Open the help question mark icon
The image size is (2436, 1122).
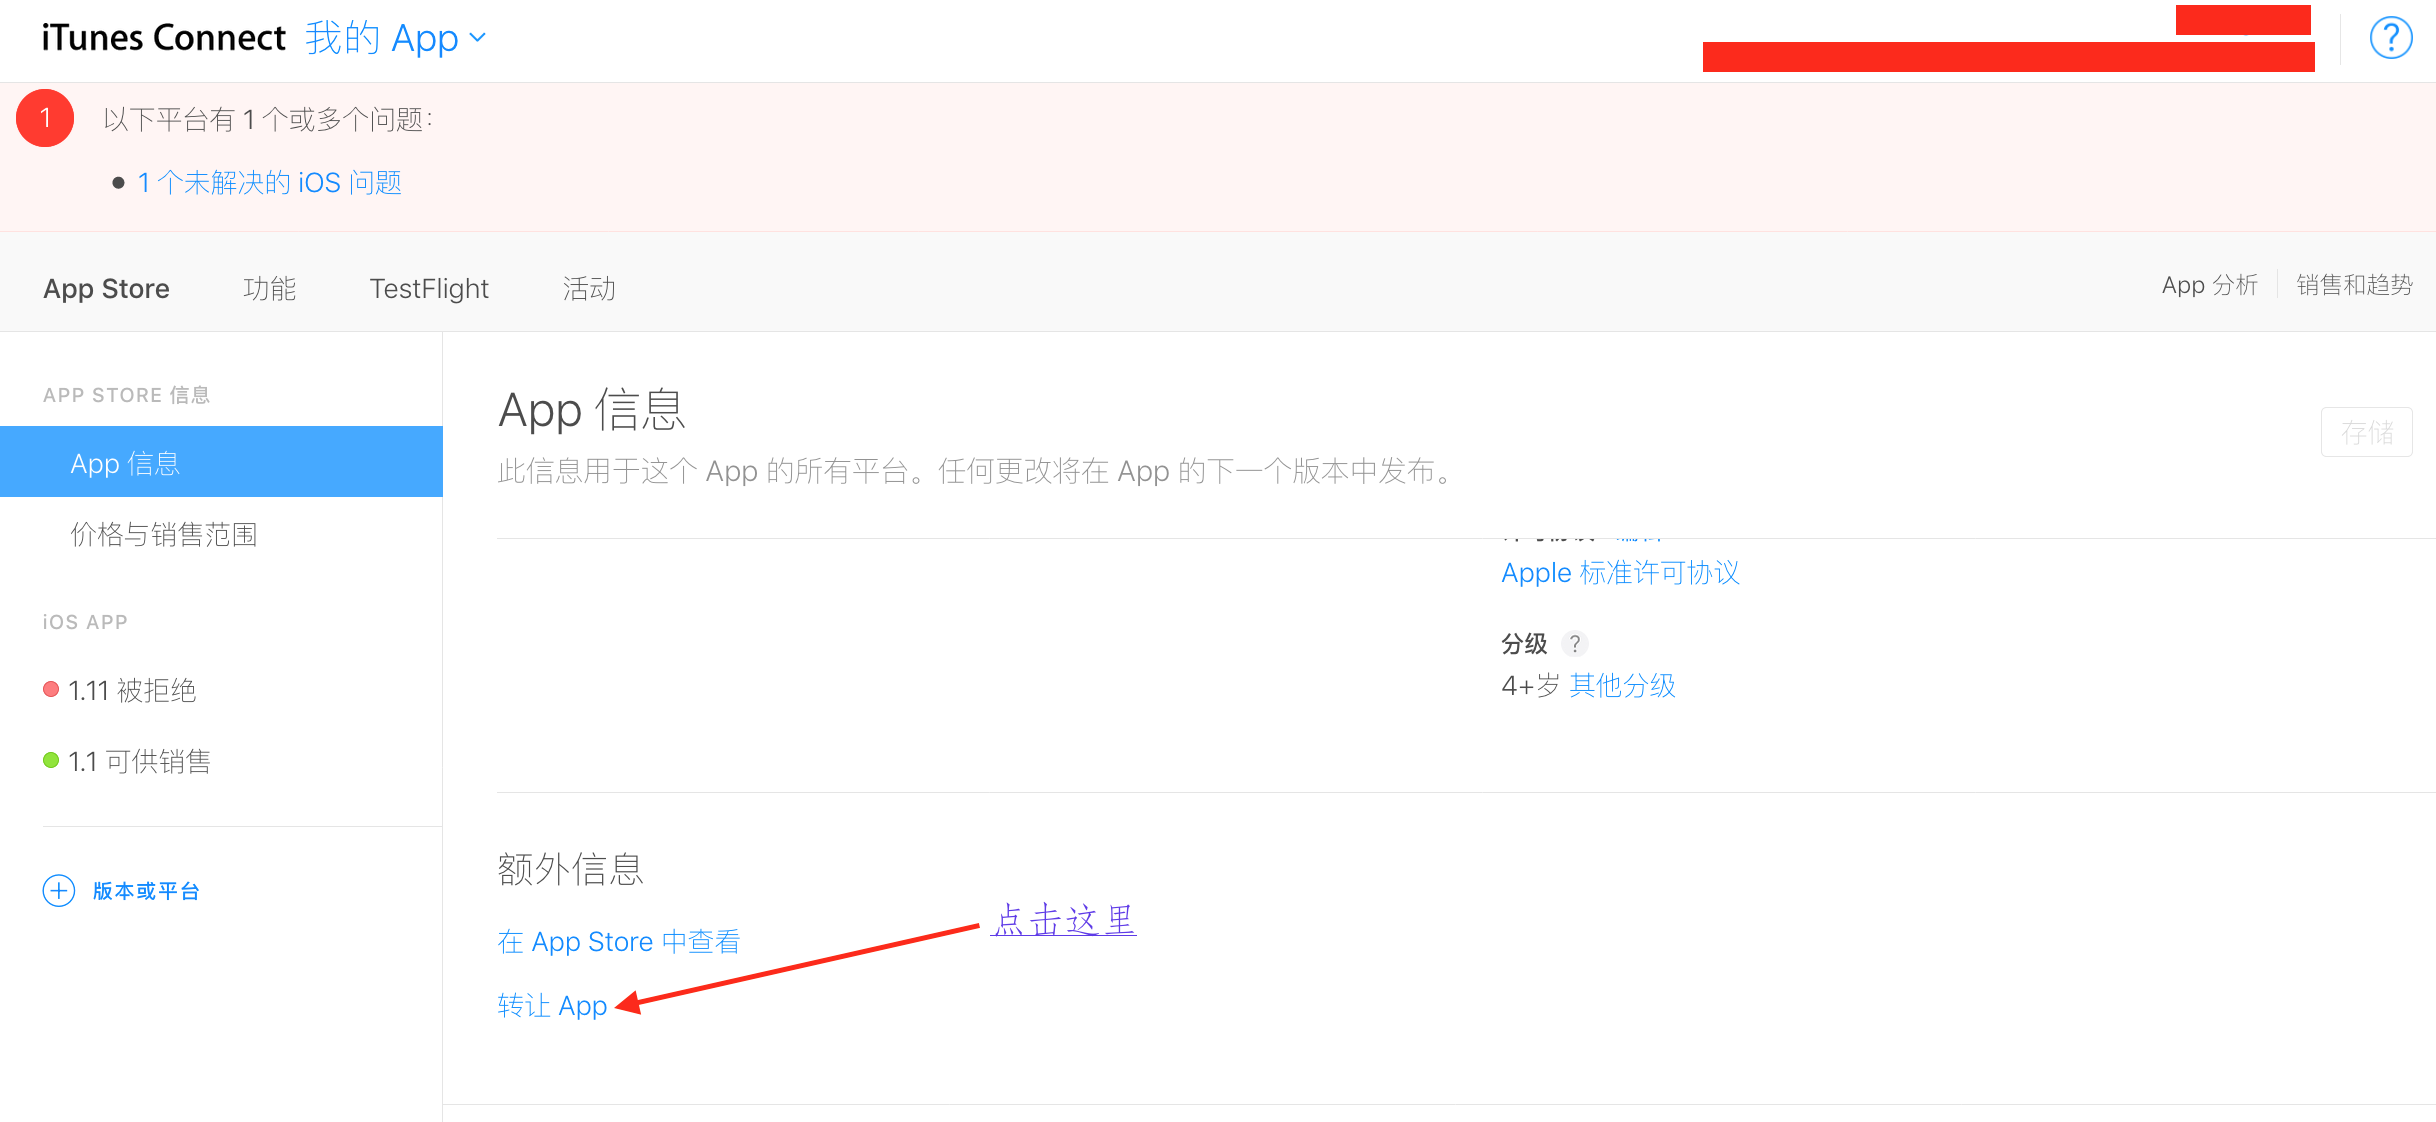2391,39
